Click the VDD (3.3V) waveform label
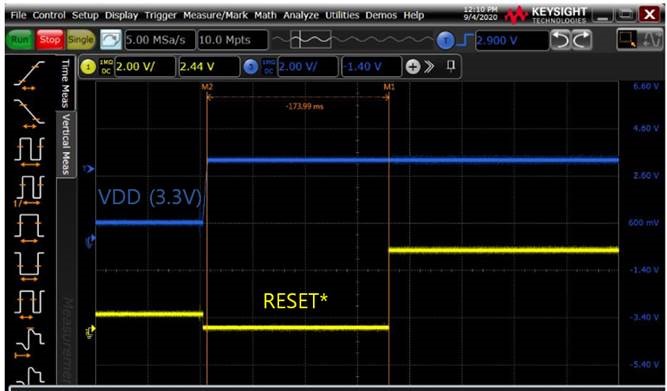The image size is (667, 391). (x=149, y=197)
